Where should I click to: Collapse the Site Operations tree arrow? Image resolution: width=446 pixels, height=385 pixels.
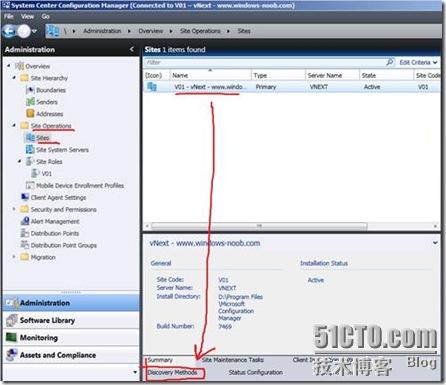pos(14,125)
